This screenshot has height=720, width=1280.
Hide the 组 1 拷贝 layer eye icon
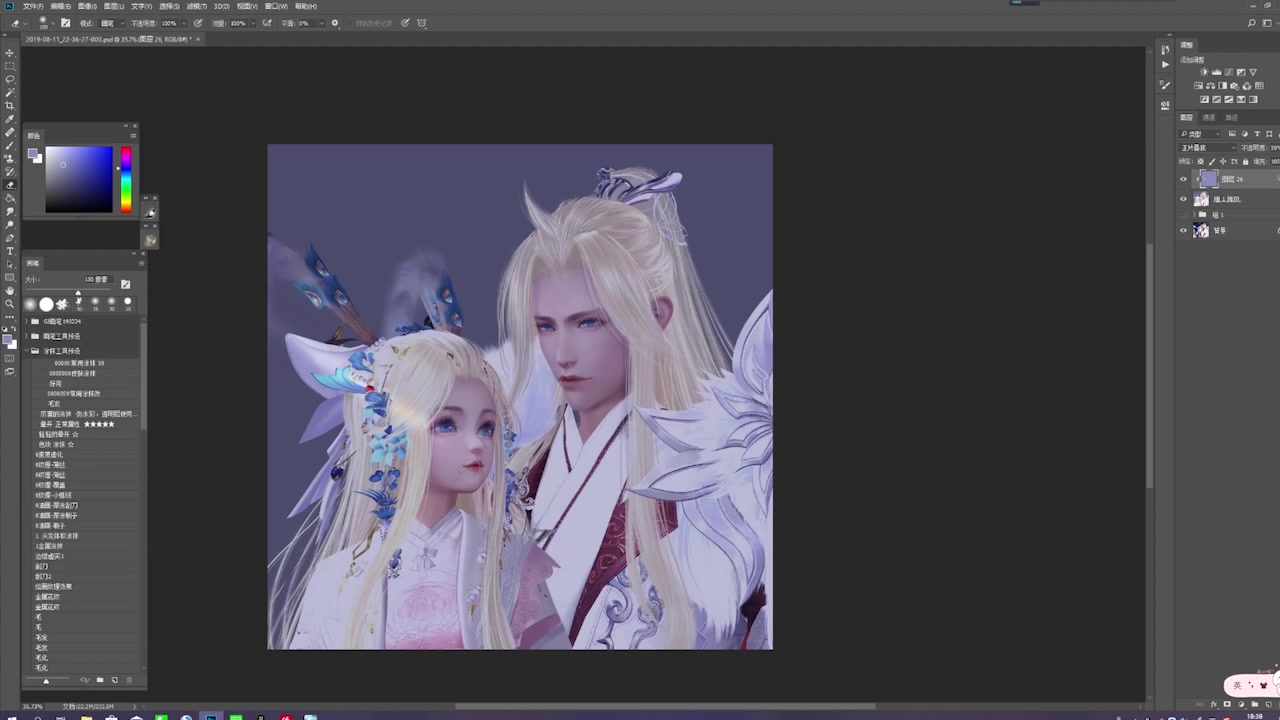click(1184, 199)
